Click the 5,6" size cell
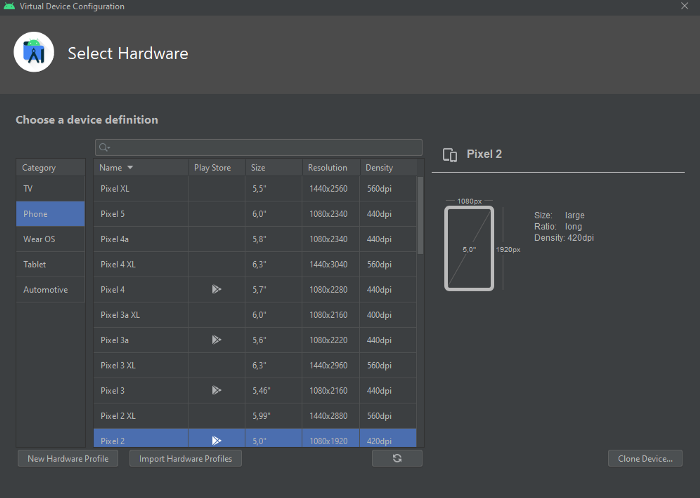Viewport: 700px width, 498px height. (274, 340)
